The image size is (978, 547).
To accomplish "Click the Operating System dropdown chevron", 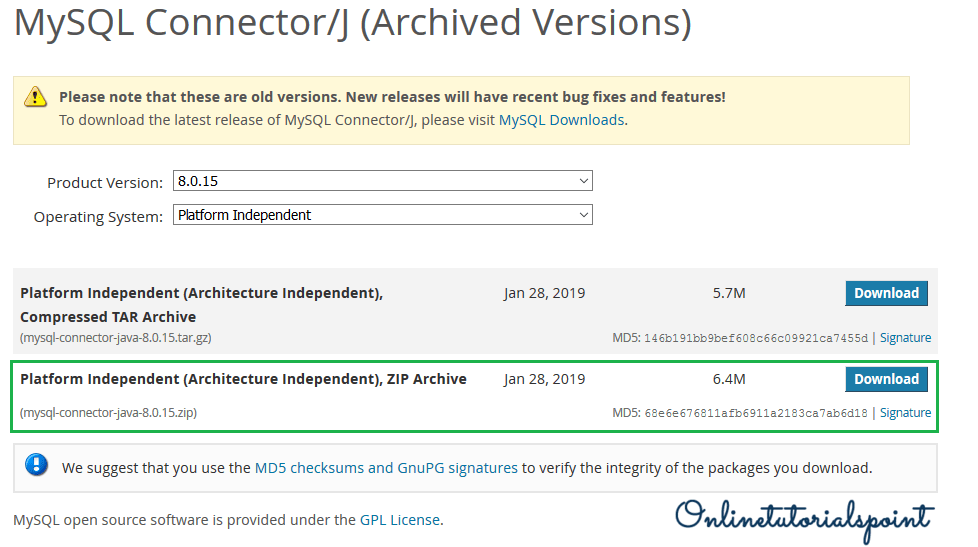I will (584, 215).
